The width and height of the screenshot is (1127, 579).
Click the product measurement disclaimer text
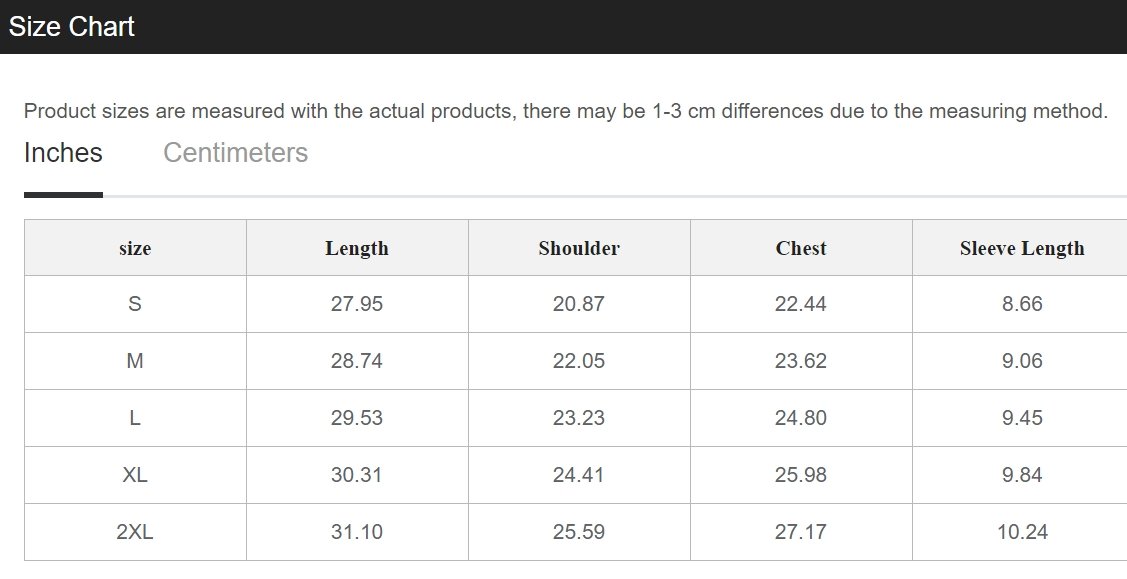tap(566, 111)
